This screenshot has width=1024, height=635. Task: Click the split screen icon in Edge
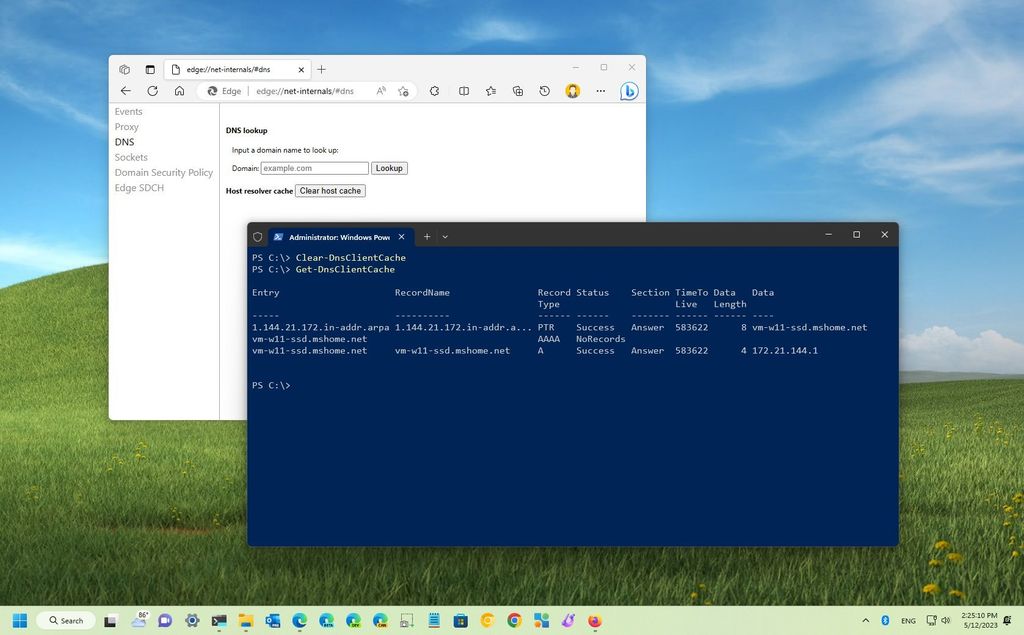(464, 91)
